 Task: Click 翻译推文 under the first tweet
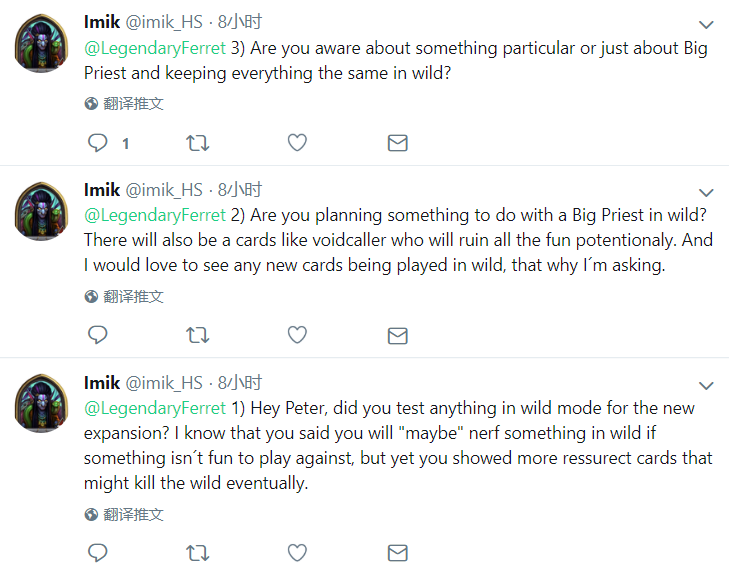point(133,104)
